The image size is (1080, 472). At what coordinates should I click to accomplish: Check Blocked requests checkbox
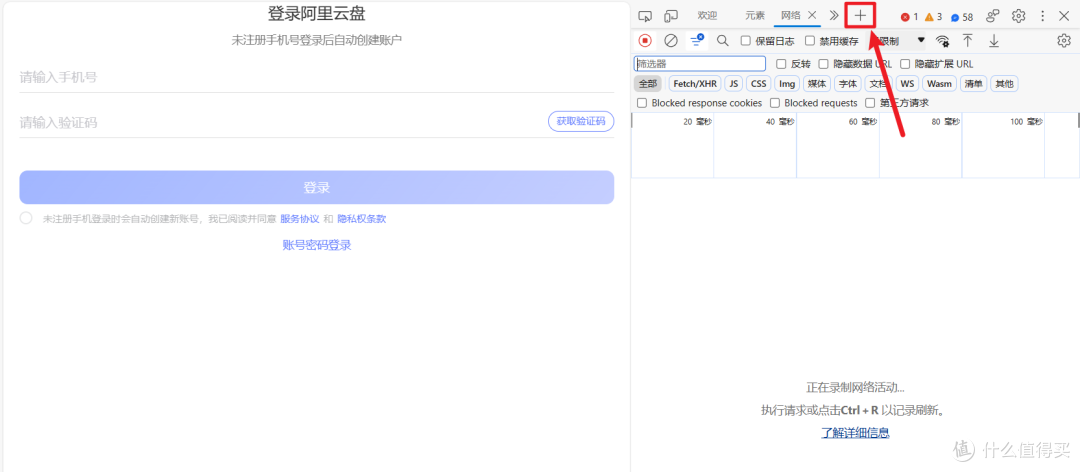click(x=775, y=103)
